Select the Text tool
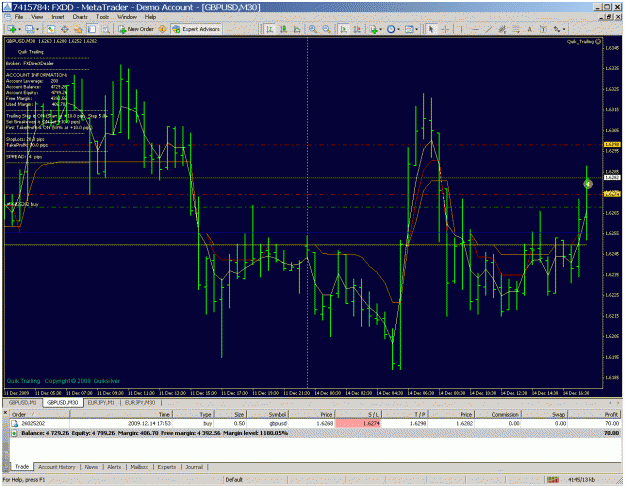Screen dimensions: 625x486 click(x=529, y=29)
